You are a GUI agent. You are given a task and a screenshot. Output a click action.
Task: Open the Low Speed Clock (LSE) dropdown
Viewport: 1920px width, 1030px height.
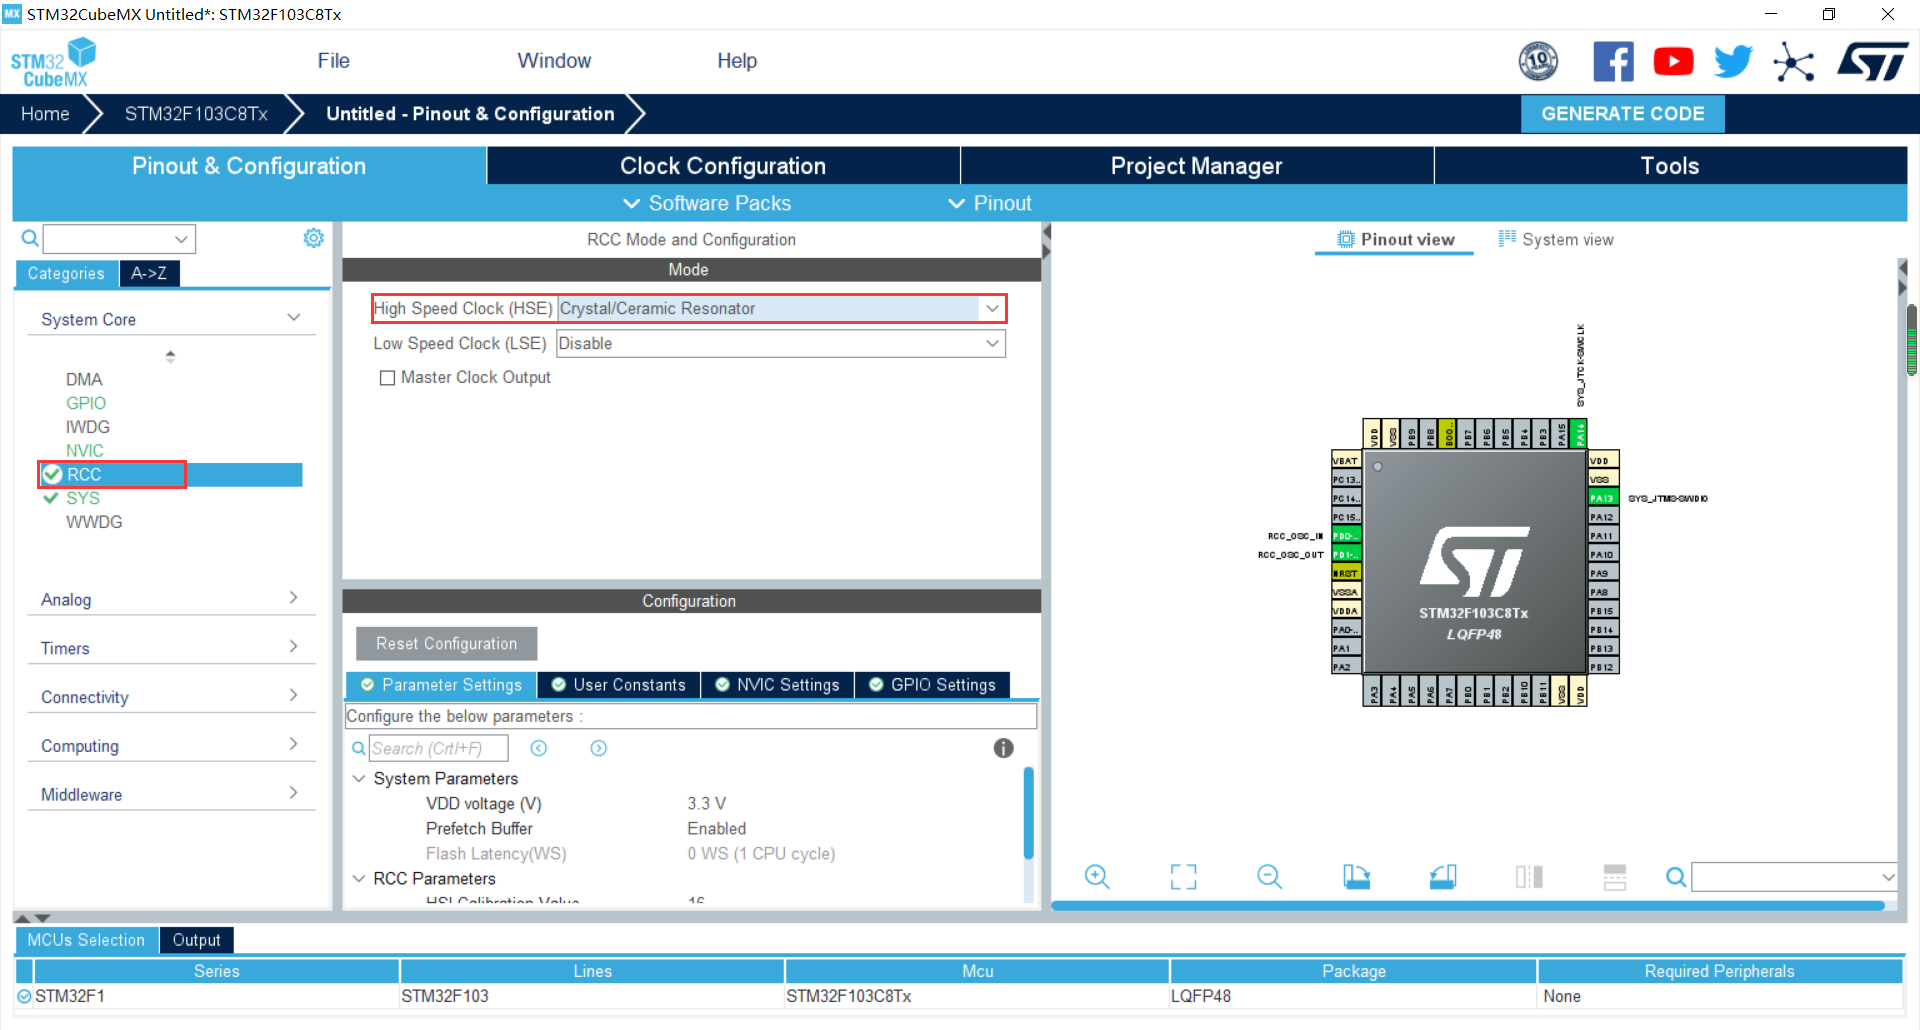pyautogui.click(x=992, y=343)
